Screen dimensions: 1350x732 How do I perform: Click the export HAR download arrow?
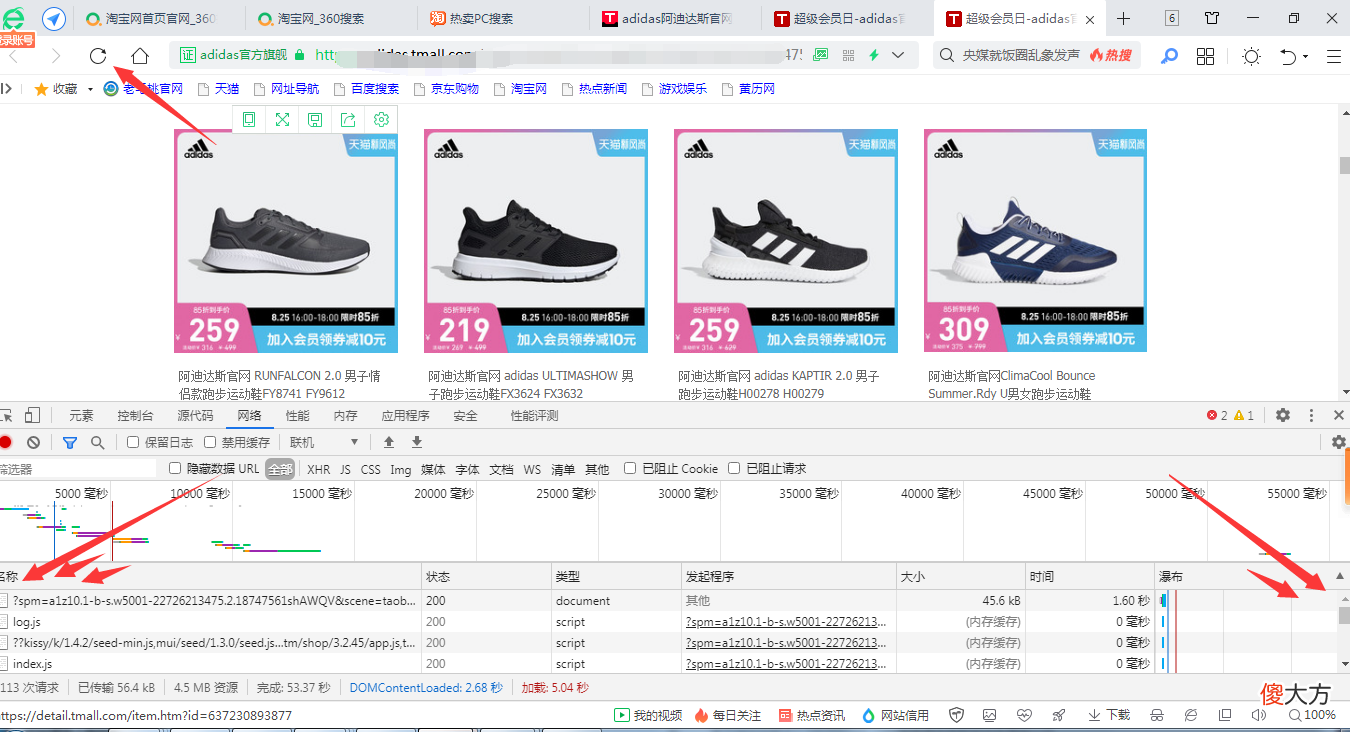click(x=417, y=442)
